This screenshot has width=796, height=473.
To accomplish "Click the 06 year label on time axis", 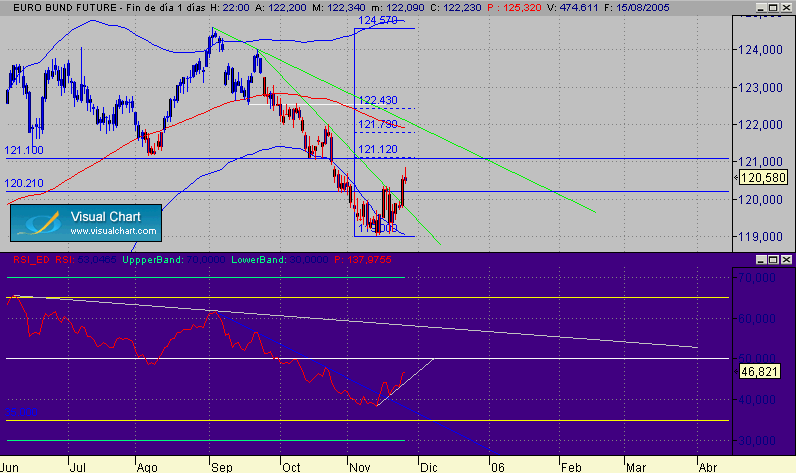I will 498,467.
